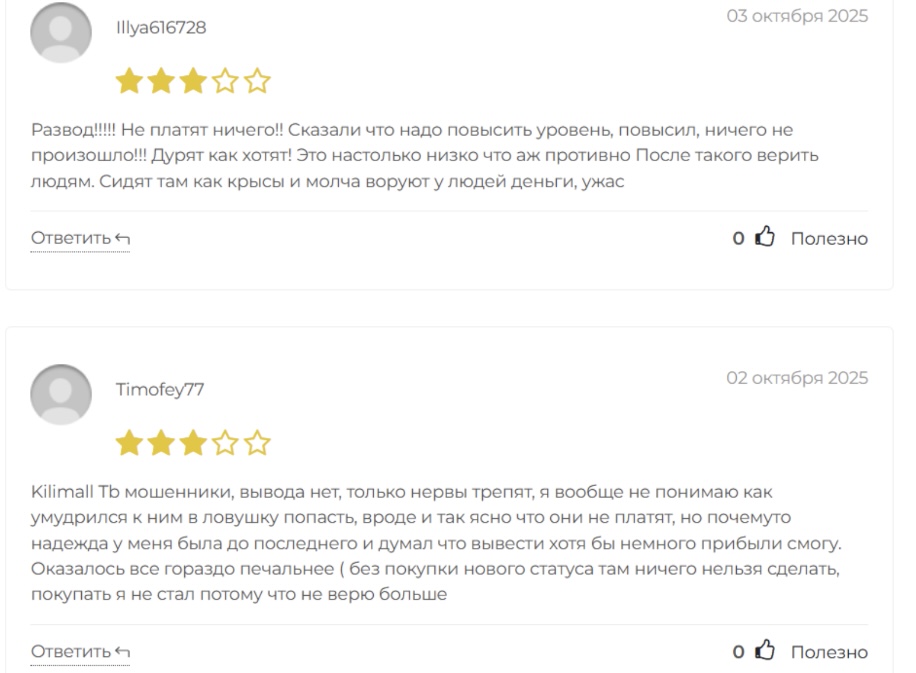Click third star in Illya616728's rating
Viewport: 916px width, 673px height.
[193, 81]
